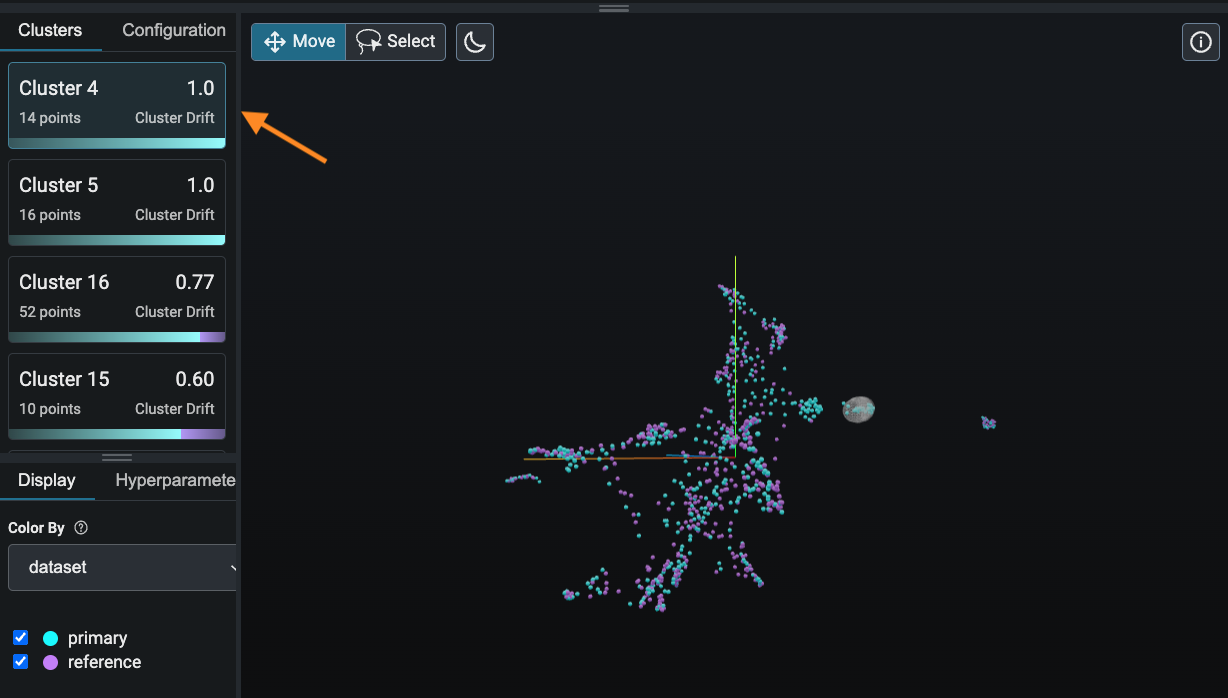Click the cyan primary color dot

click(50, 638)
